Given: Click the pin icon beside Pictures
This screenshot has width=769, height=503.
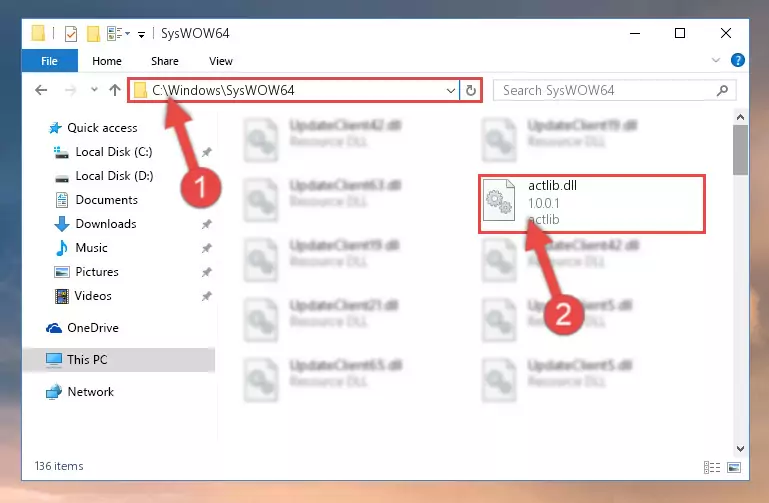Looking at the screenshot, I should [x=206, y=272].
